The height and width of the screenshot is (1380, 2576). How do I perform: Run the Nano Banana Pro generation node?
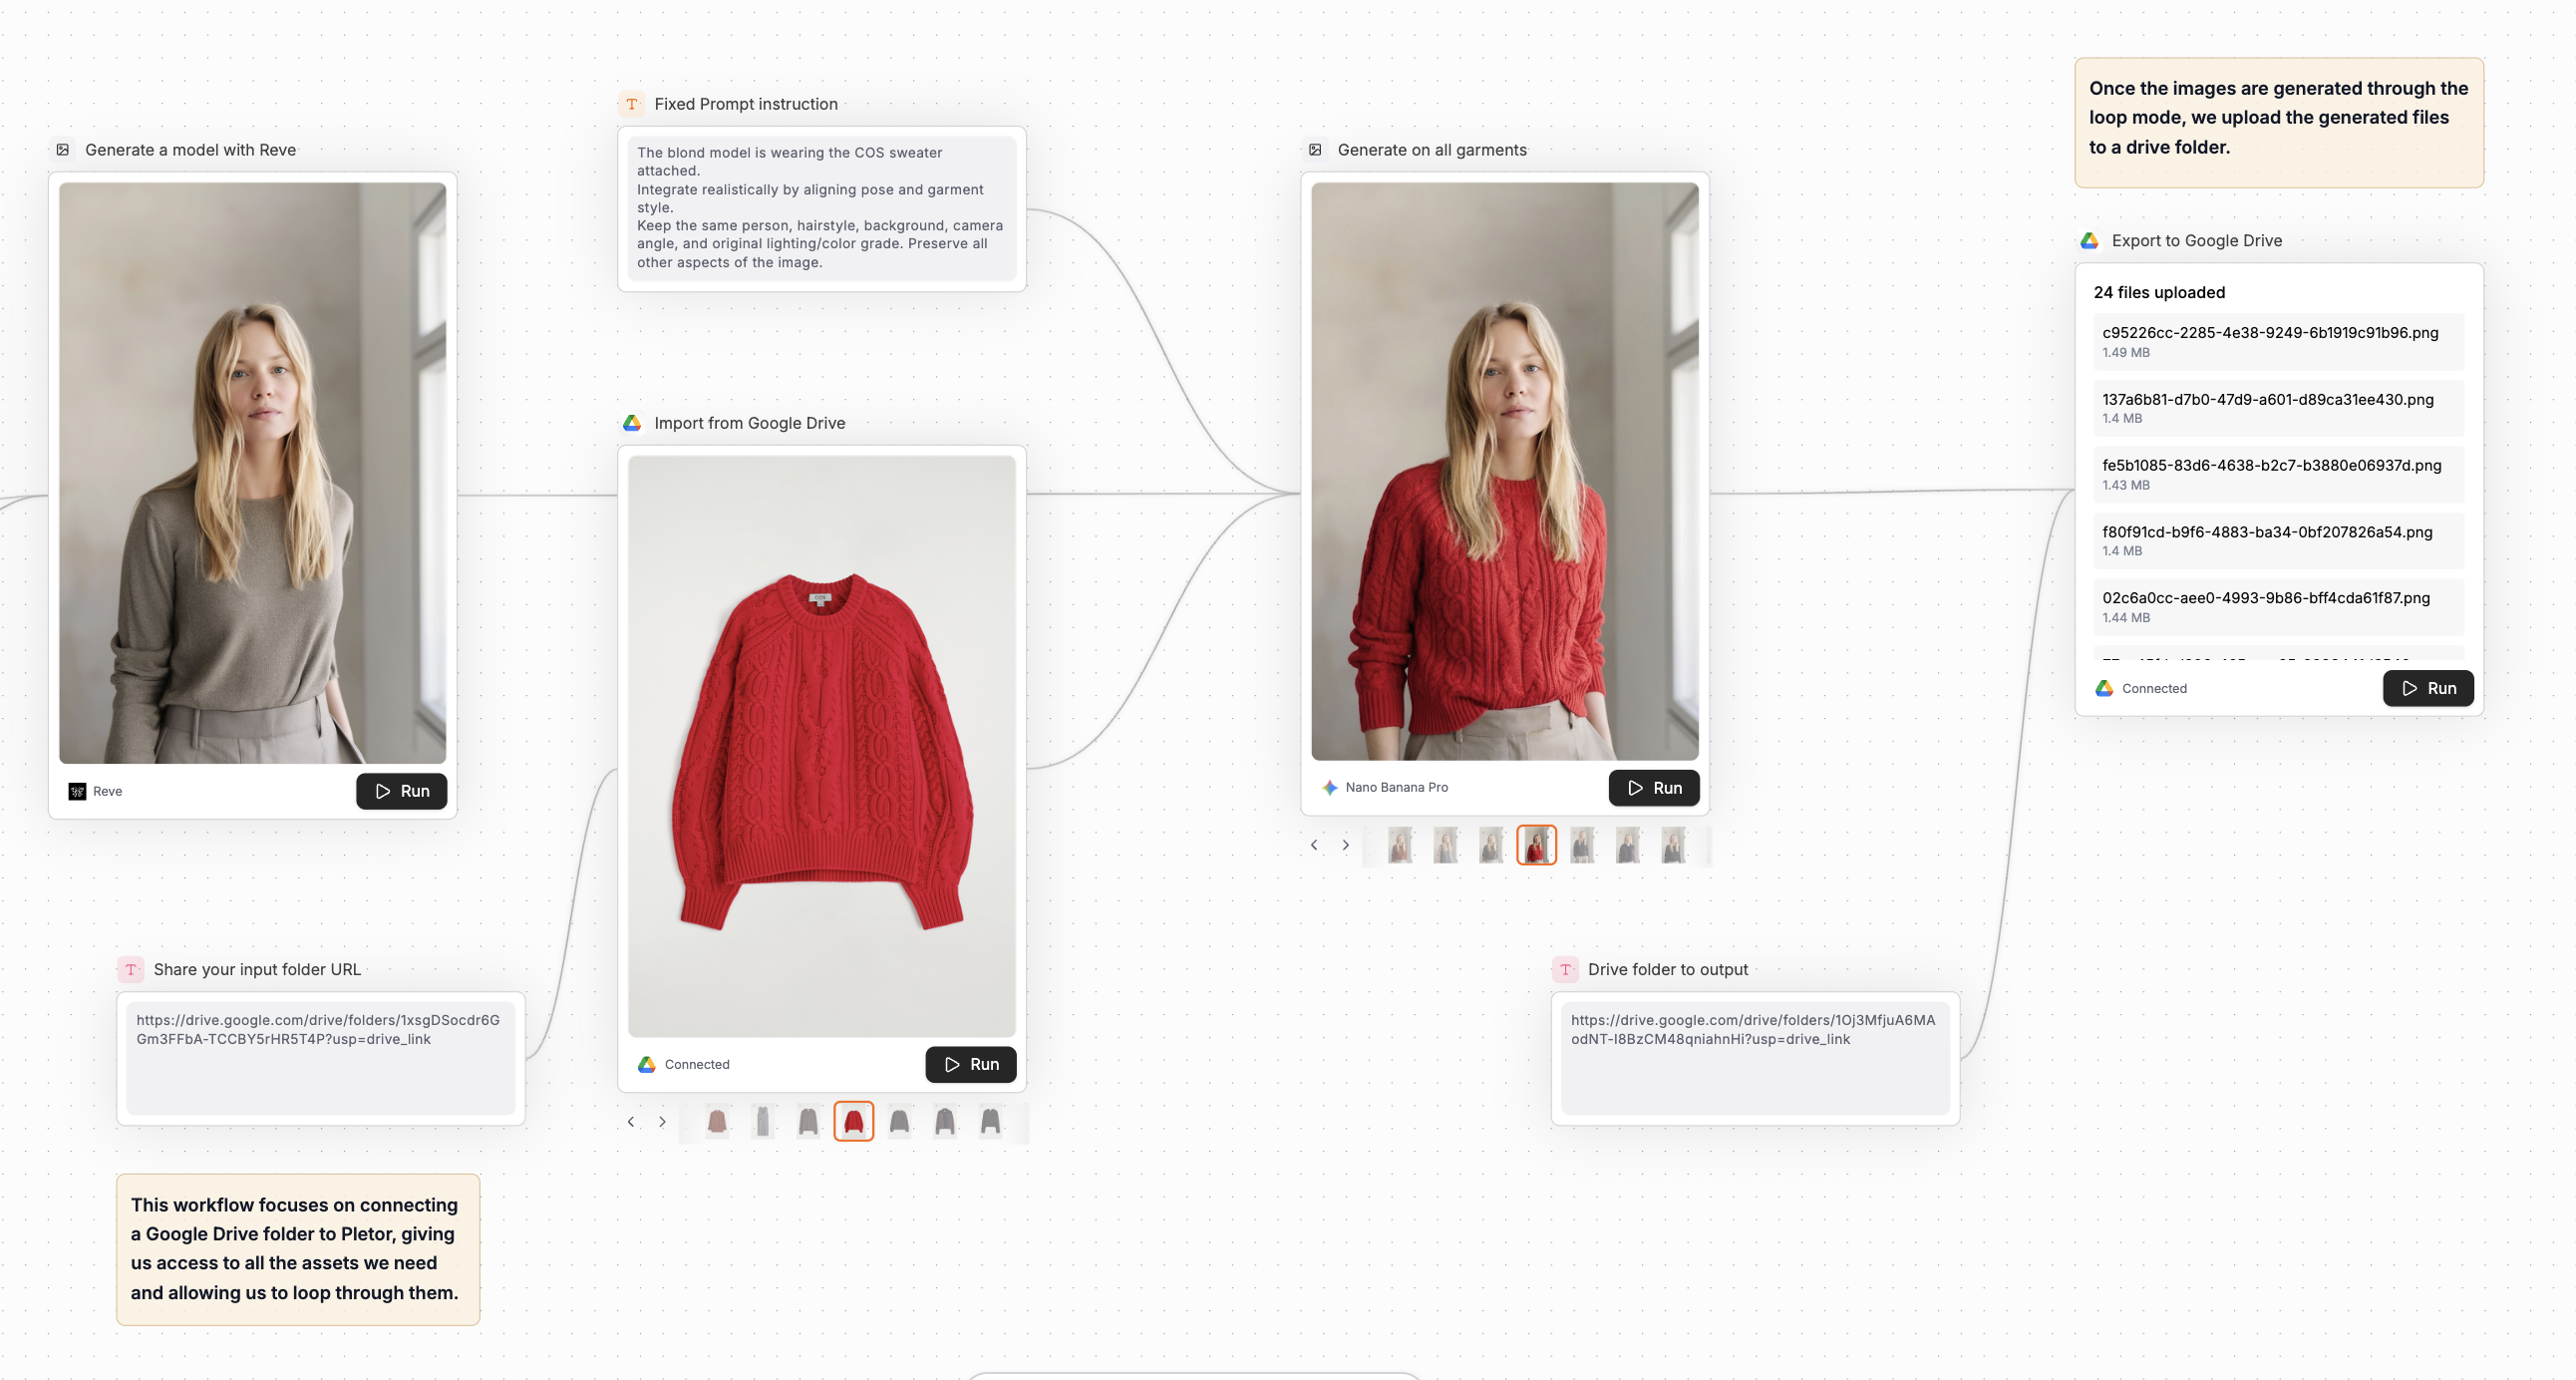[1653, 788]
